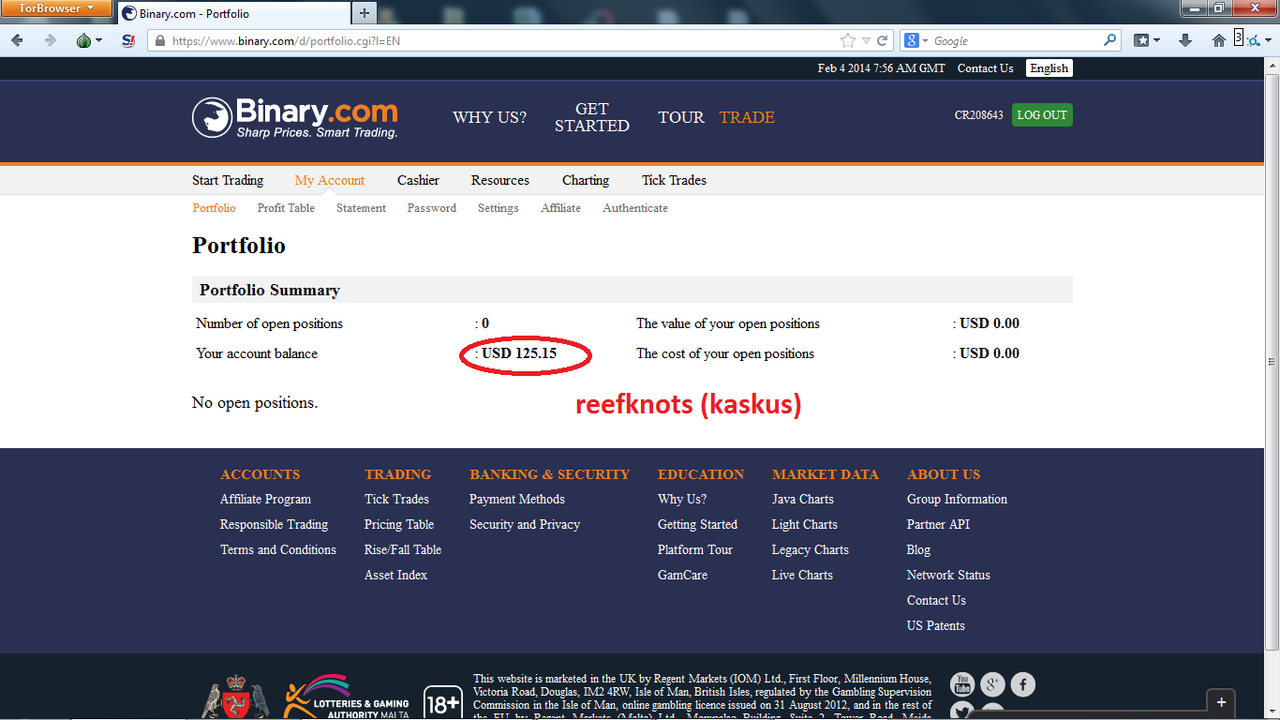Open the Start Trading menu
1280x720 pixels.
click(228, 180)
